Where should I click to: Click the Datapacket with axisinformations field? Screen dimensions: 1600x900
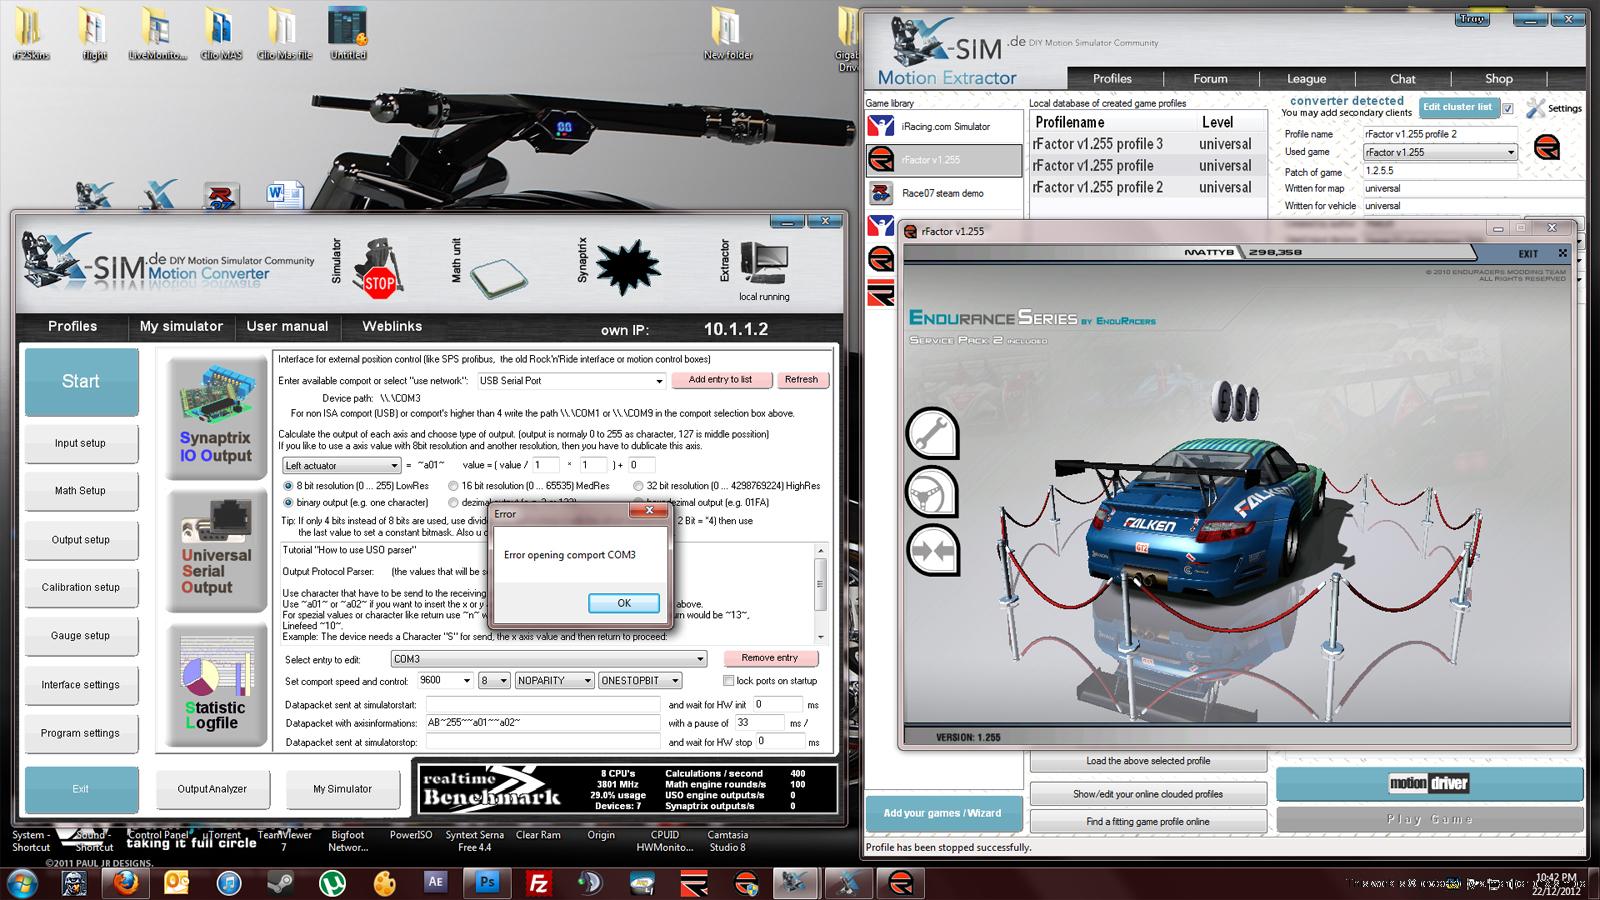[x=542, y=723]
